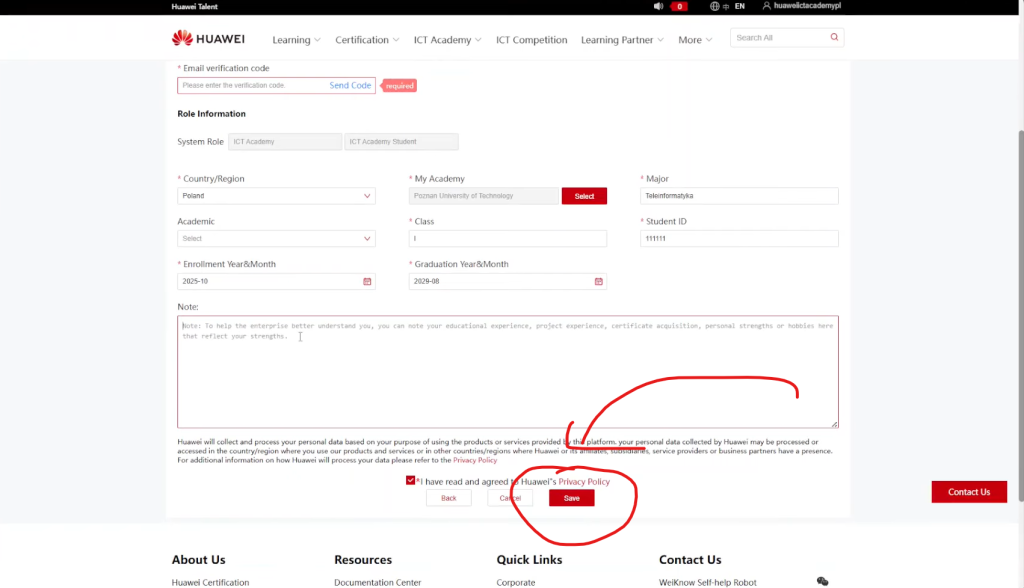Click the Huawei logo in header
1024x588 pixels.
tap(208, 39)
